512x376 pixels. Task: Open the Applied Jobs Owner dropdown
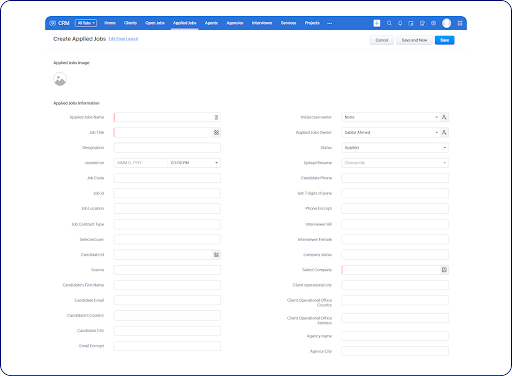[391, 133]
